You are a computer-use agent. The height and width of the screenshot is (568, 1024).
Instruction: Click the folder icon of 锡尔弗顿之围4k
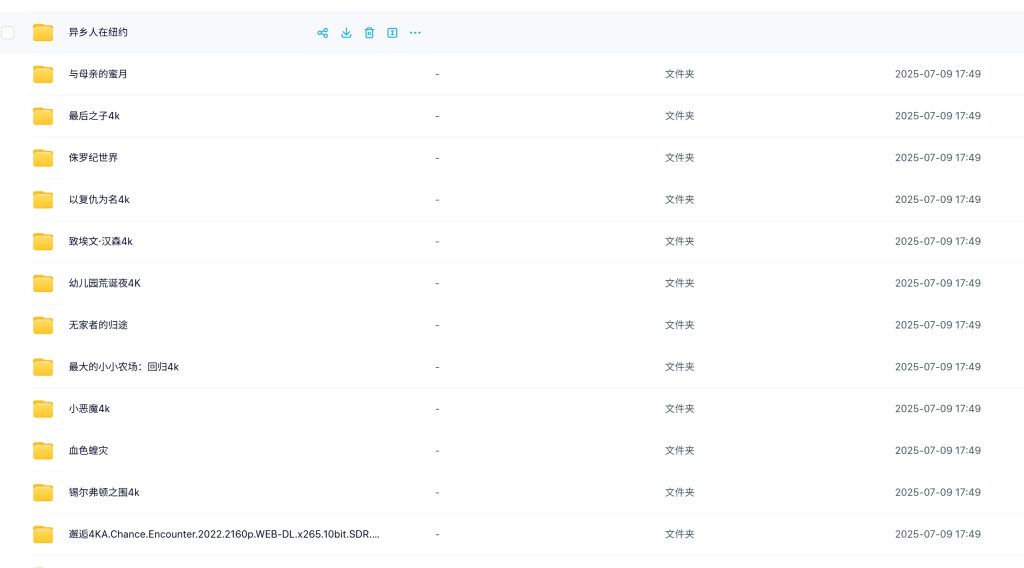(x=43, y=492)
